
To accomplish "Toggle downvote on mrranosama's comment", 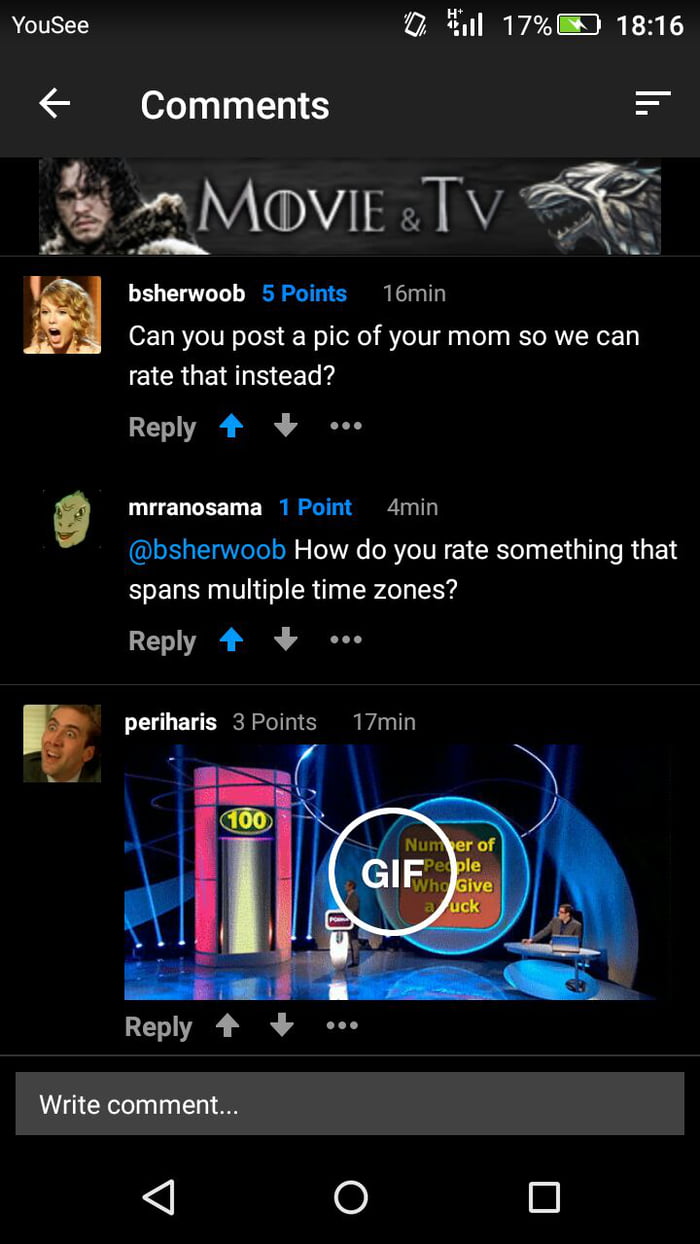I will (285, 640).
